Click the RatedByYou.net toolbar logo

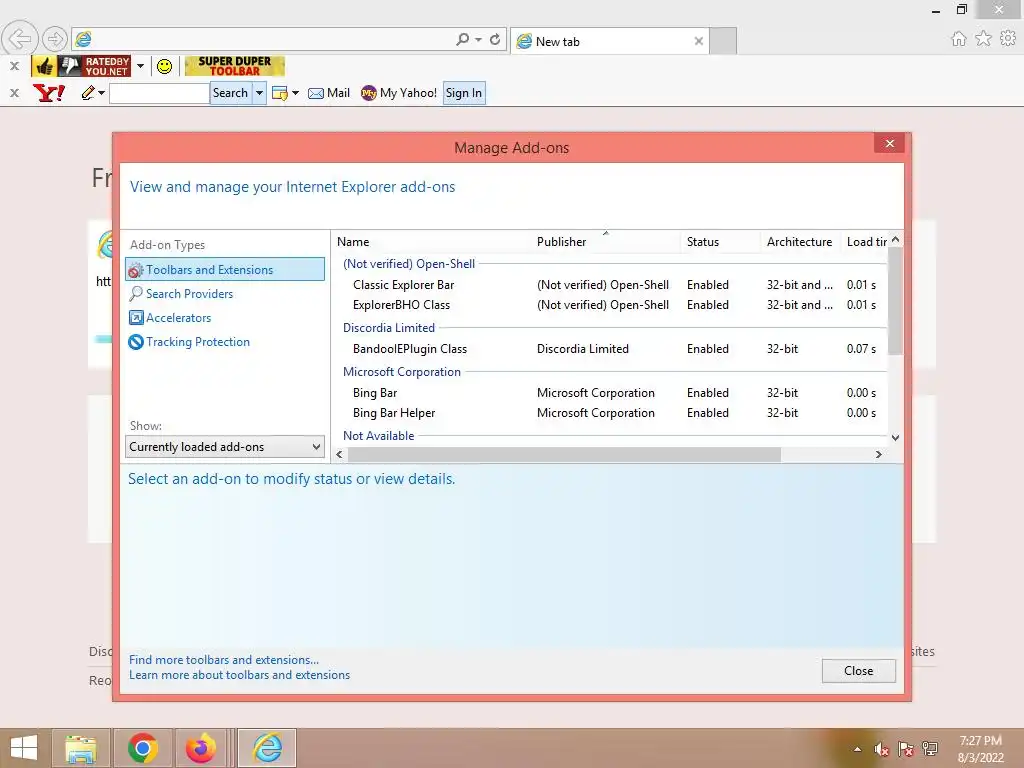(106, 66)
